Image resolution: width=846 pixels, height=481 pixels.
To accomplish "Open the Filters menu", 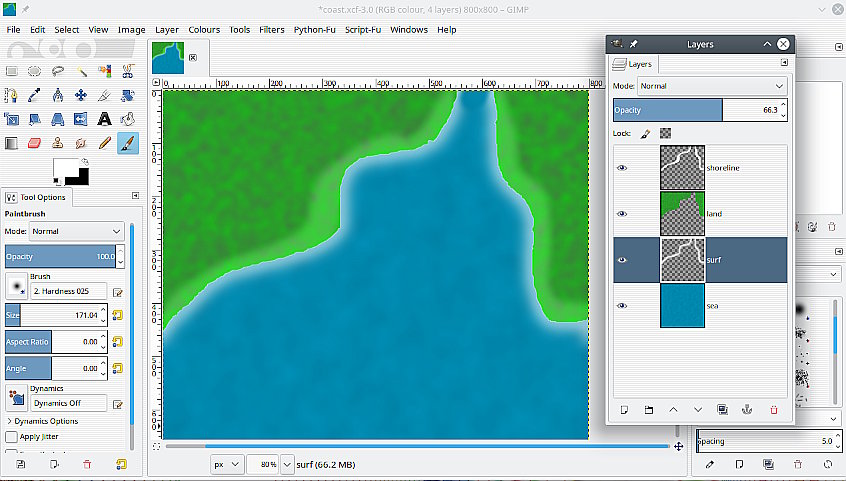I will click(271, 30).
